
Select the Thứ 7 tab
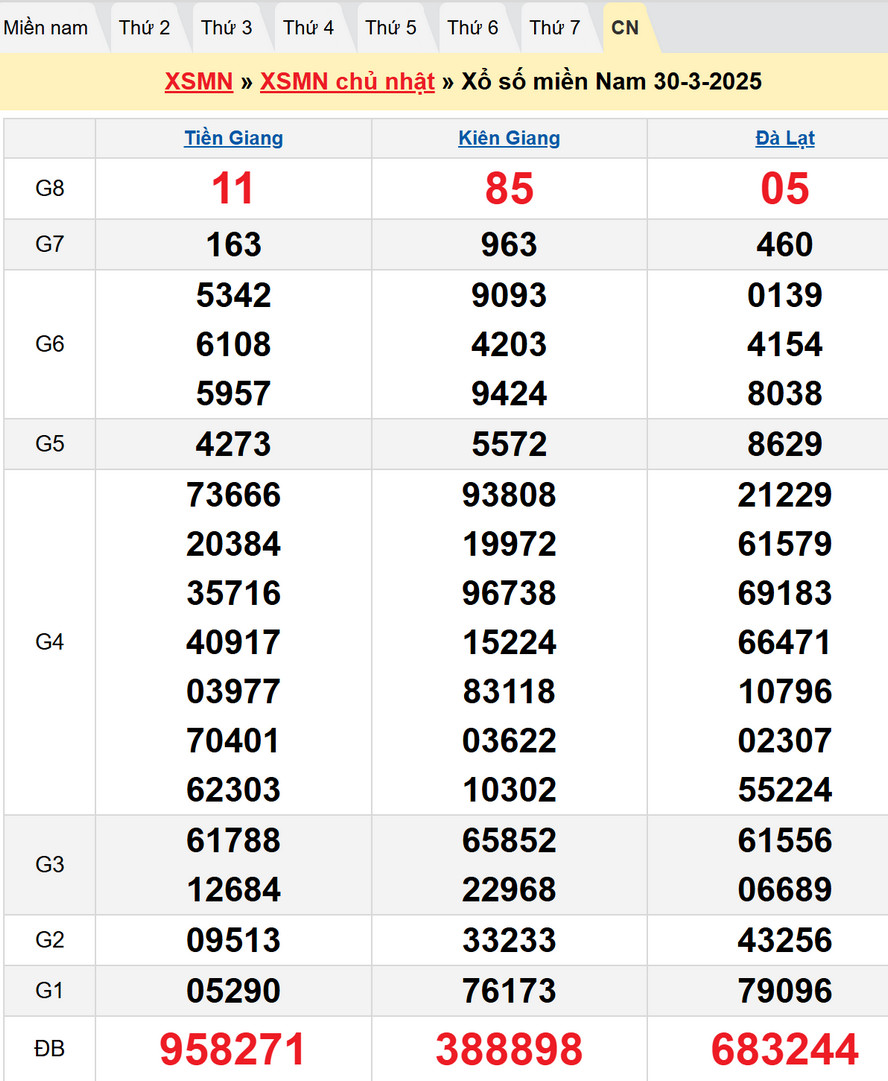pos(554,28)
